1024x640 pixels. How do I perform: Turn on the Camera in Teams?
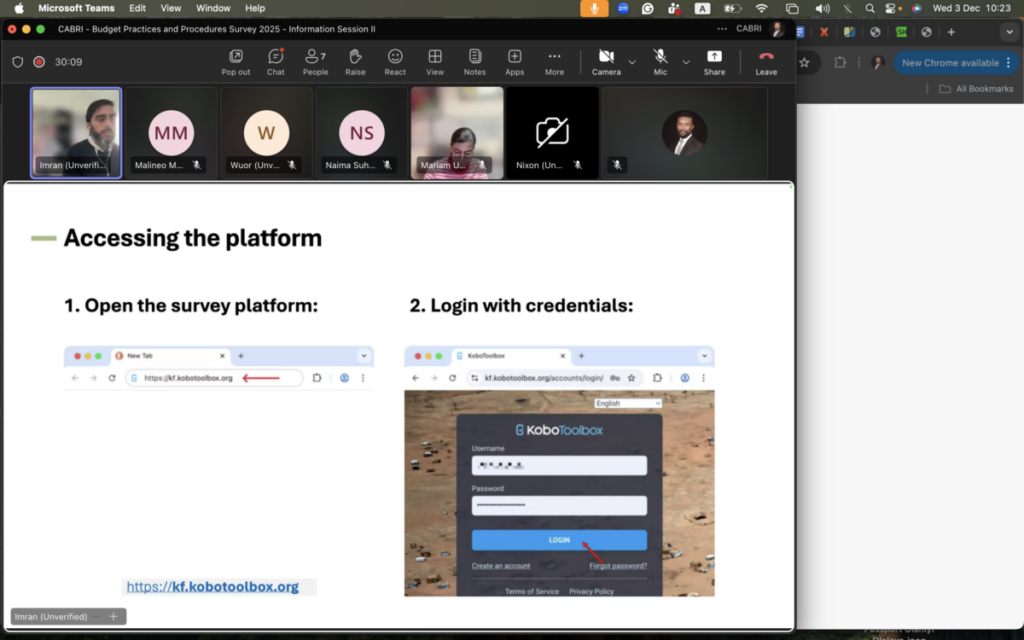pyautogui.click(x=606, y=62)
